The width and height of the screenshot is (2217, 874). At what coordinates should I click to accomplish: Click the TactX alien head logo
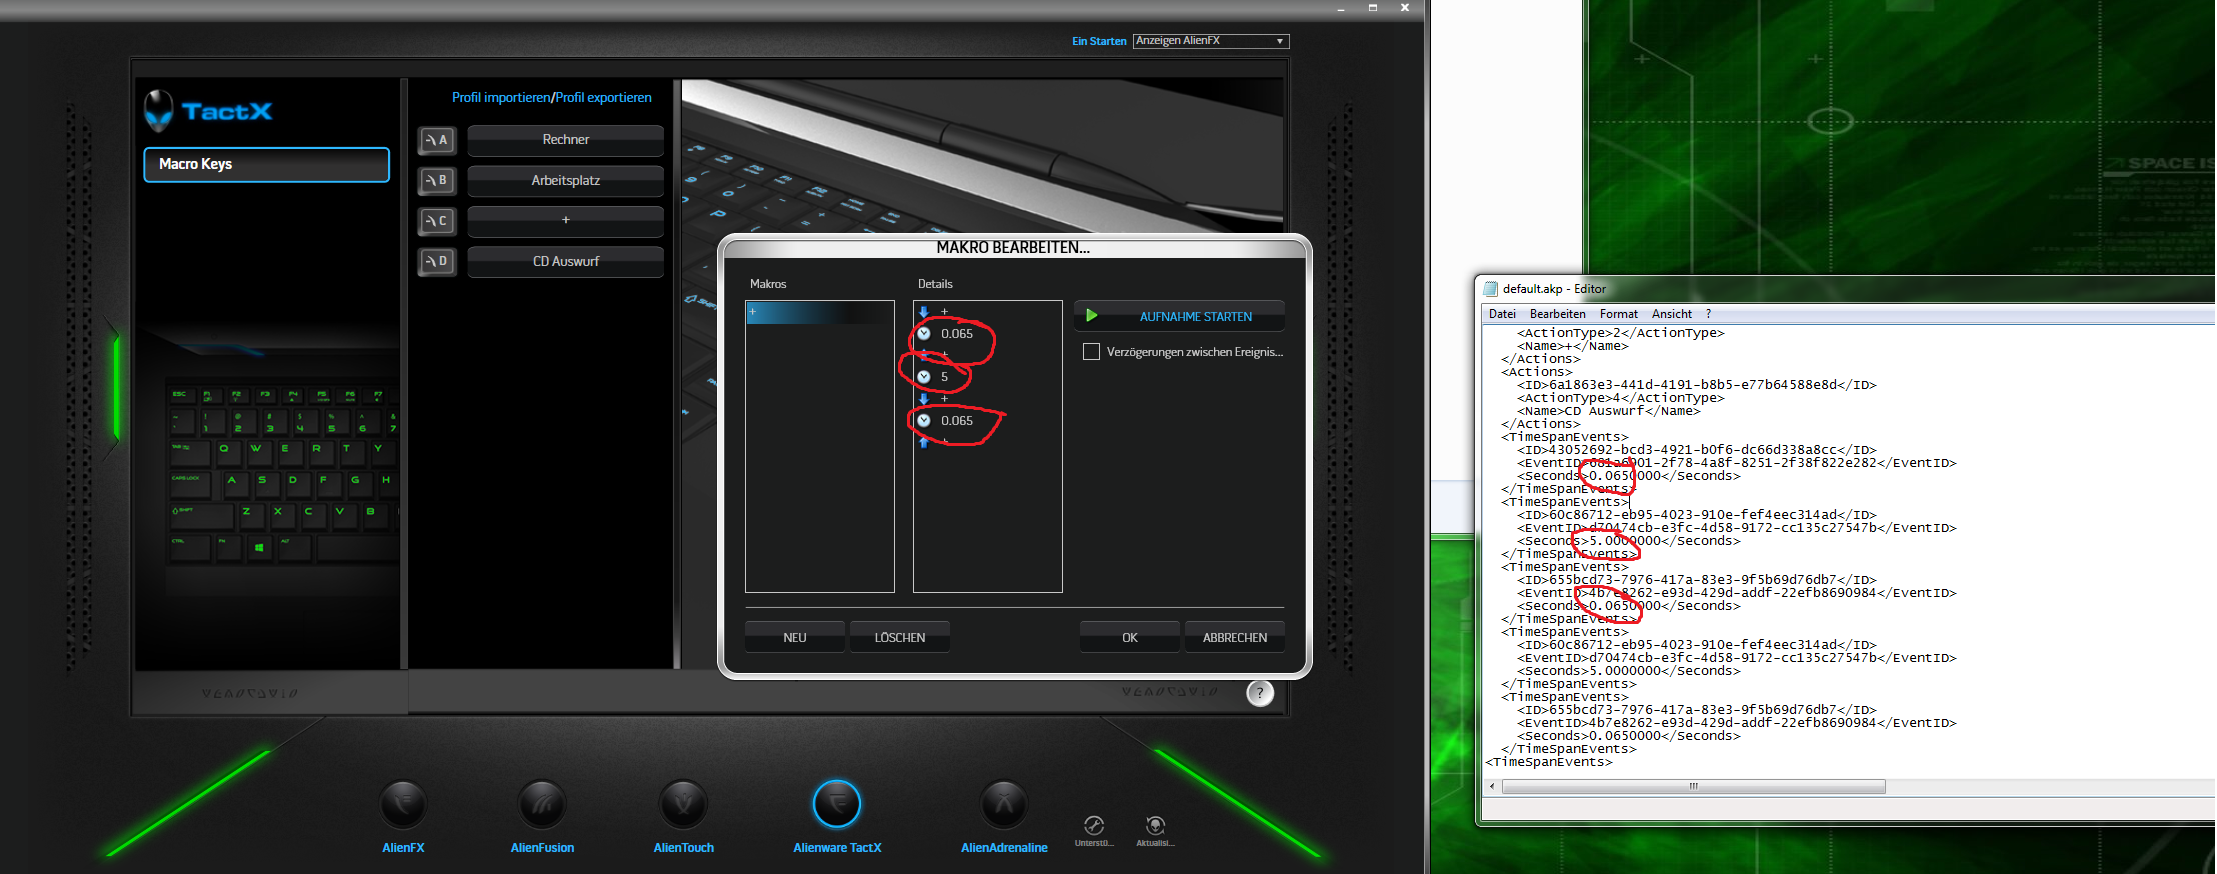tap(158, 111)
